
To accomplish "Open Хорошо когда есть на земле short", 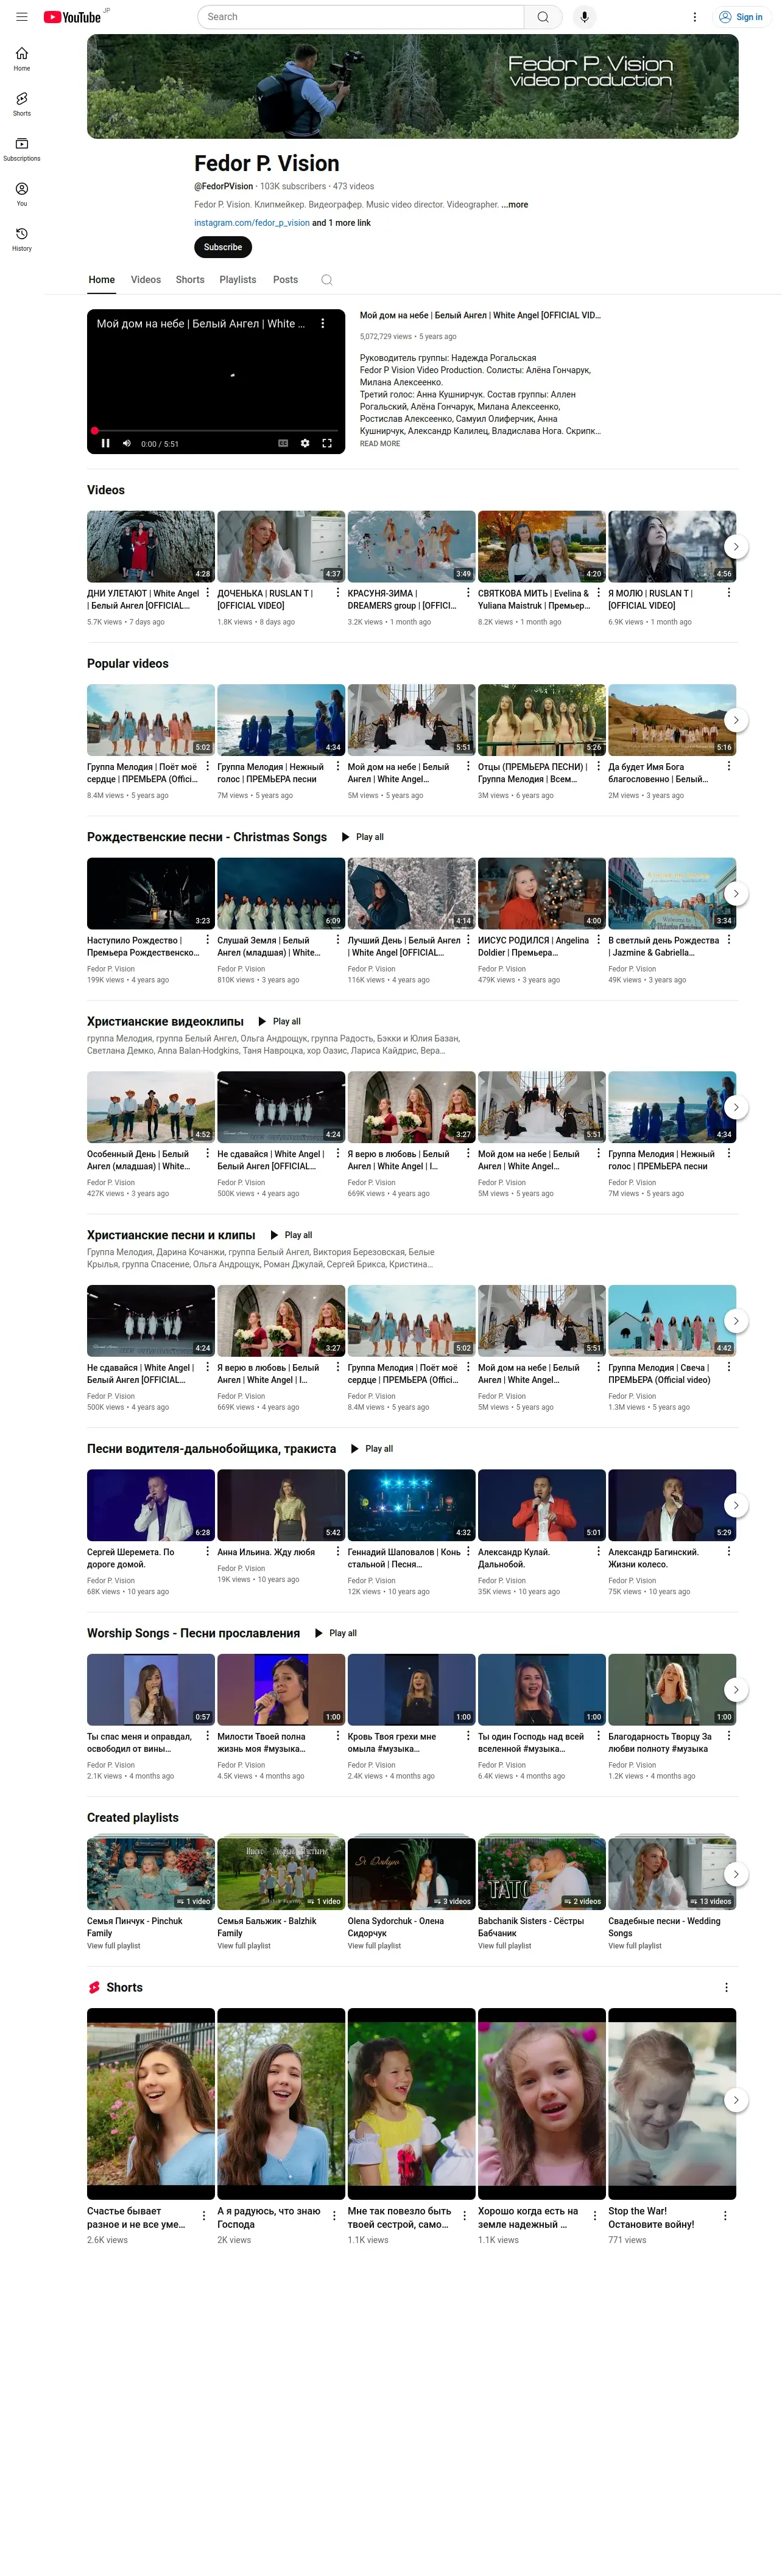I will coord(542,2105).
